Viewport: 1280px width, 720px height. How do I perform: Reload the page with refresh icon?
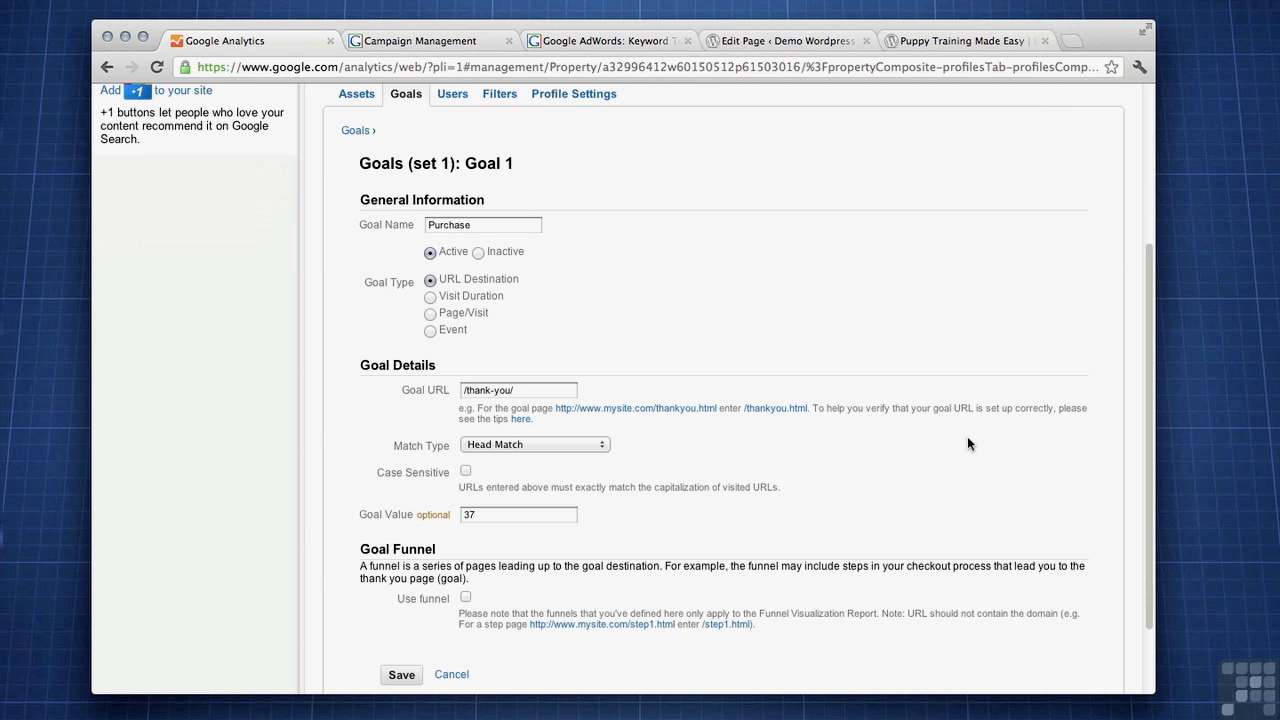pos(157,67)
